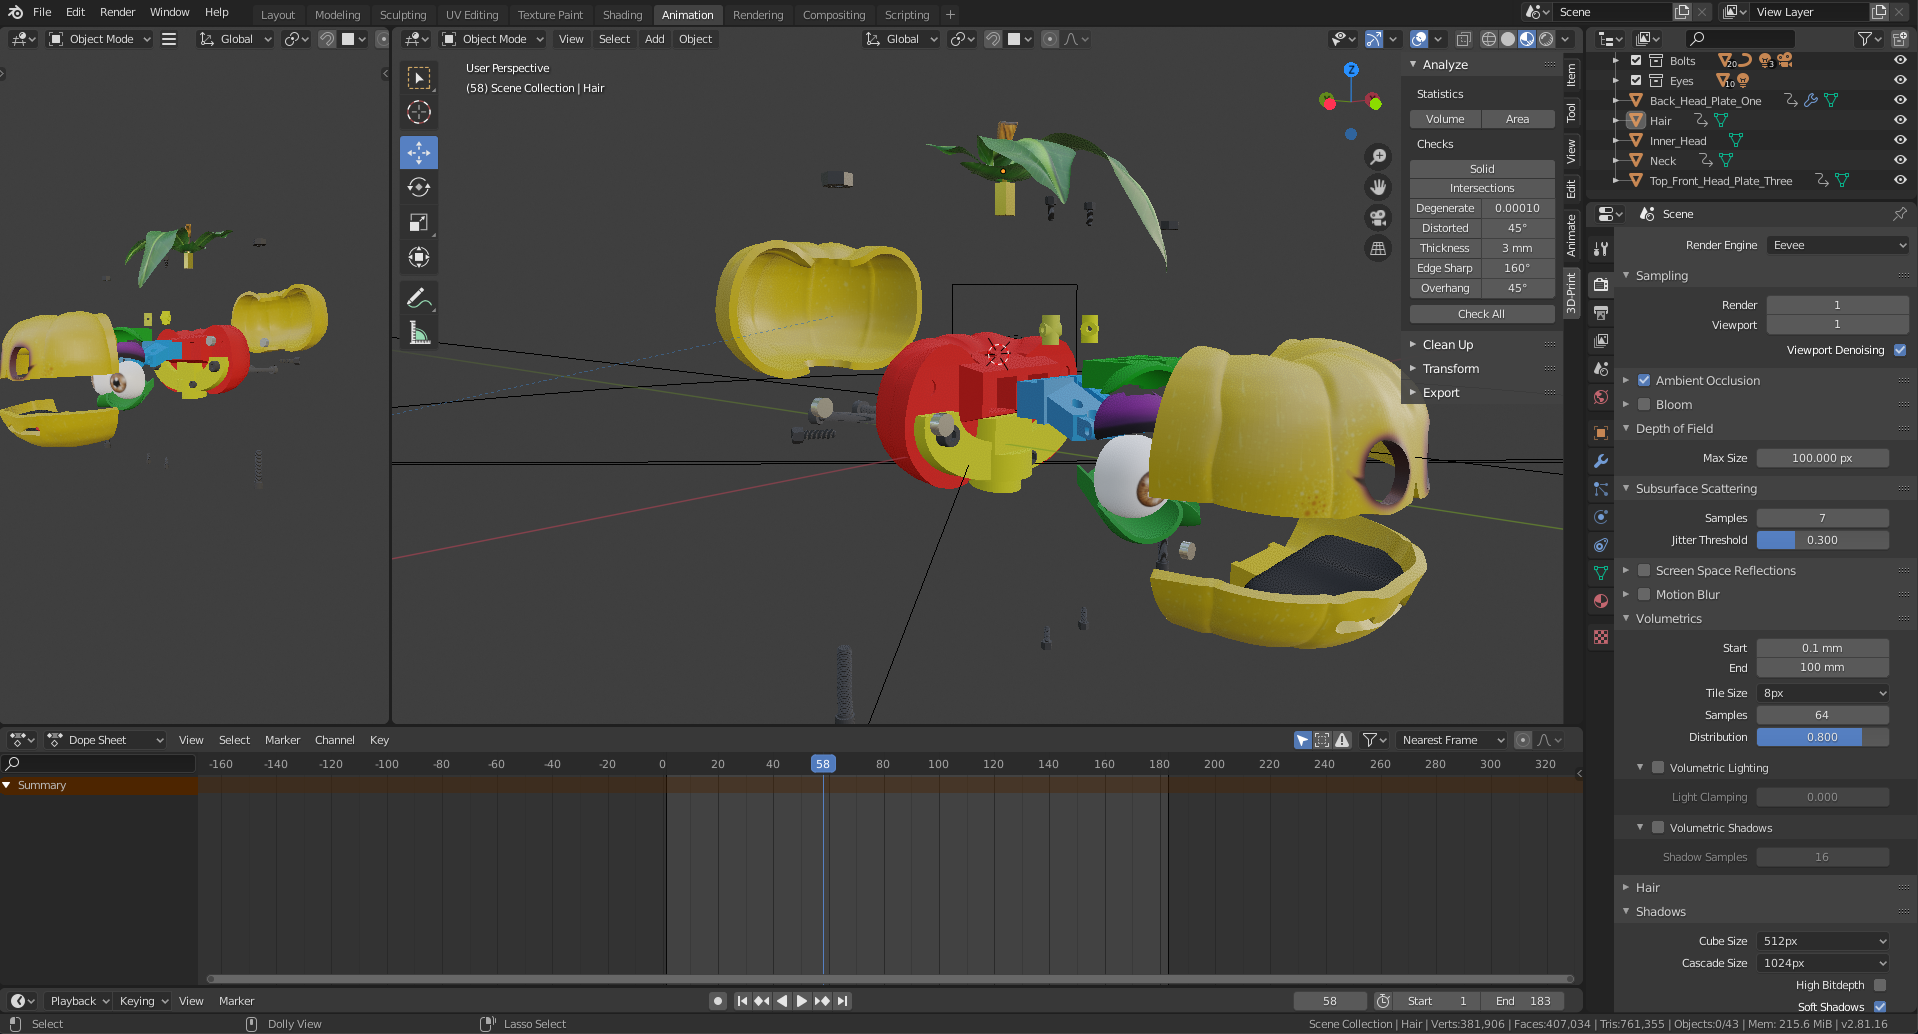Screen dimensions: 1918x1034
Task: Open Volumetrics Tile Size dropdown
Action: (x=1823, y=693)
